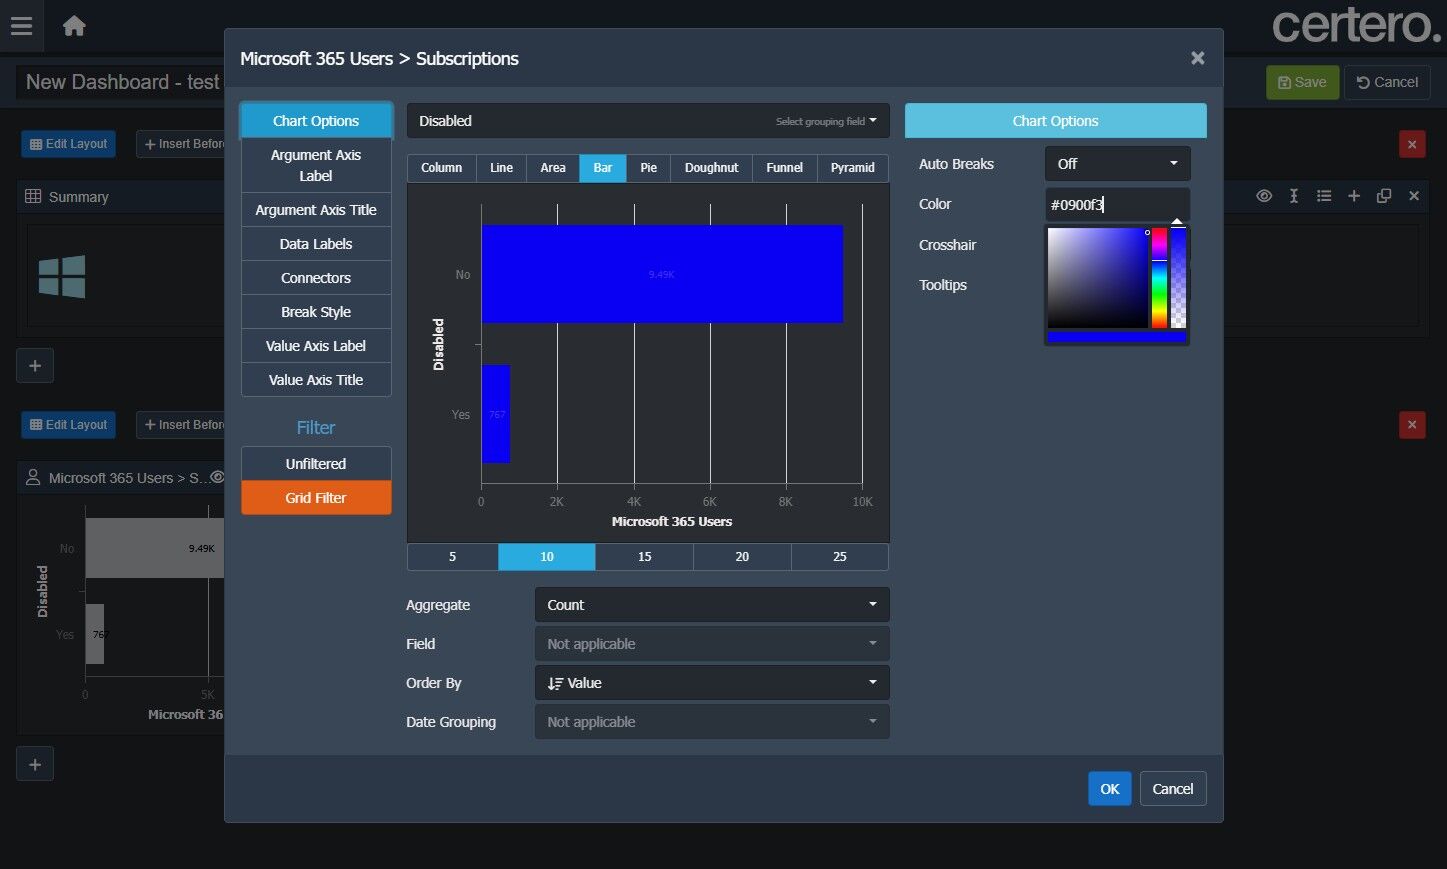This screenshot has height=869, width=1447.
Task: Open the Data Labels options section
Action: click(316, 244)
